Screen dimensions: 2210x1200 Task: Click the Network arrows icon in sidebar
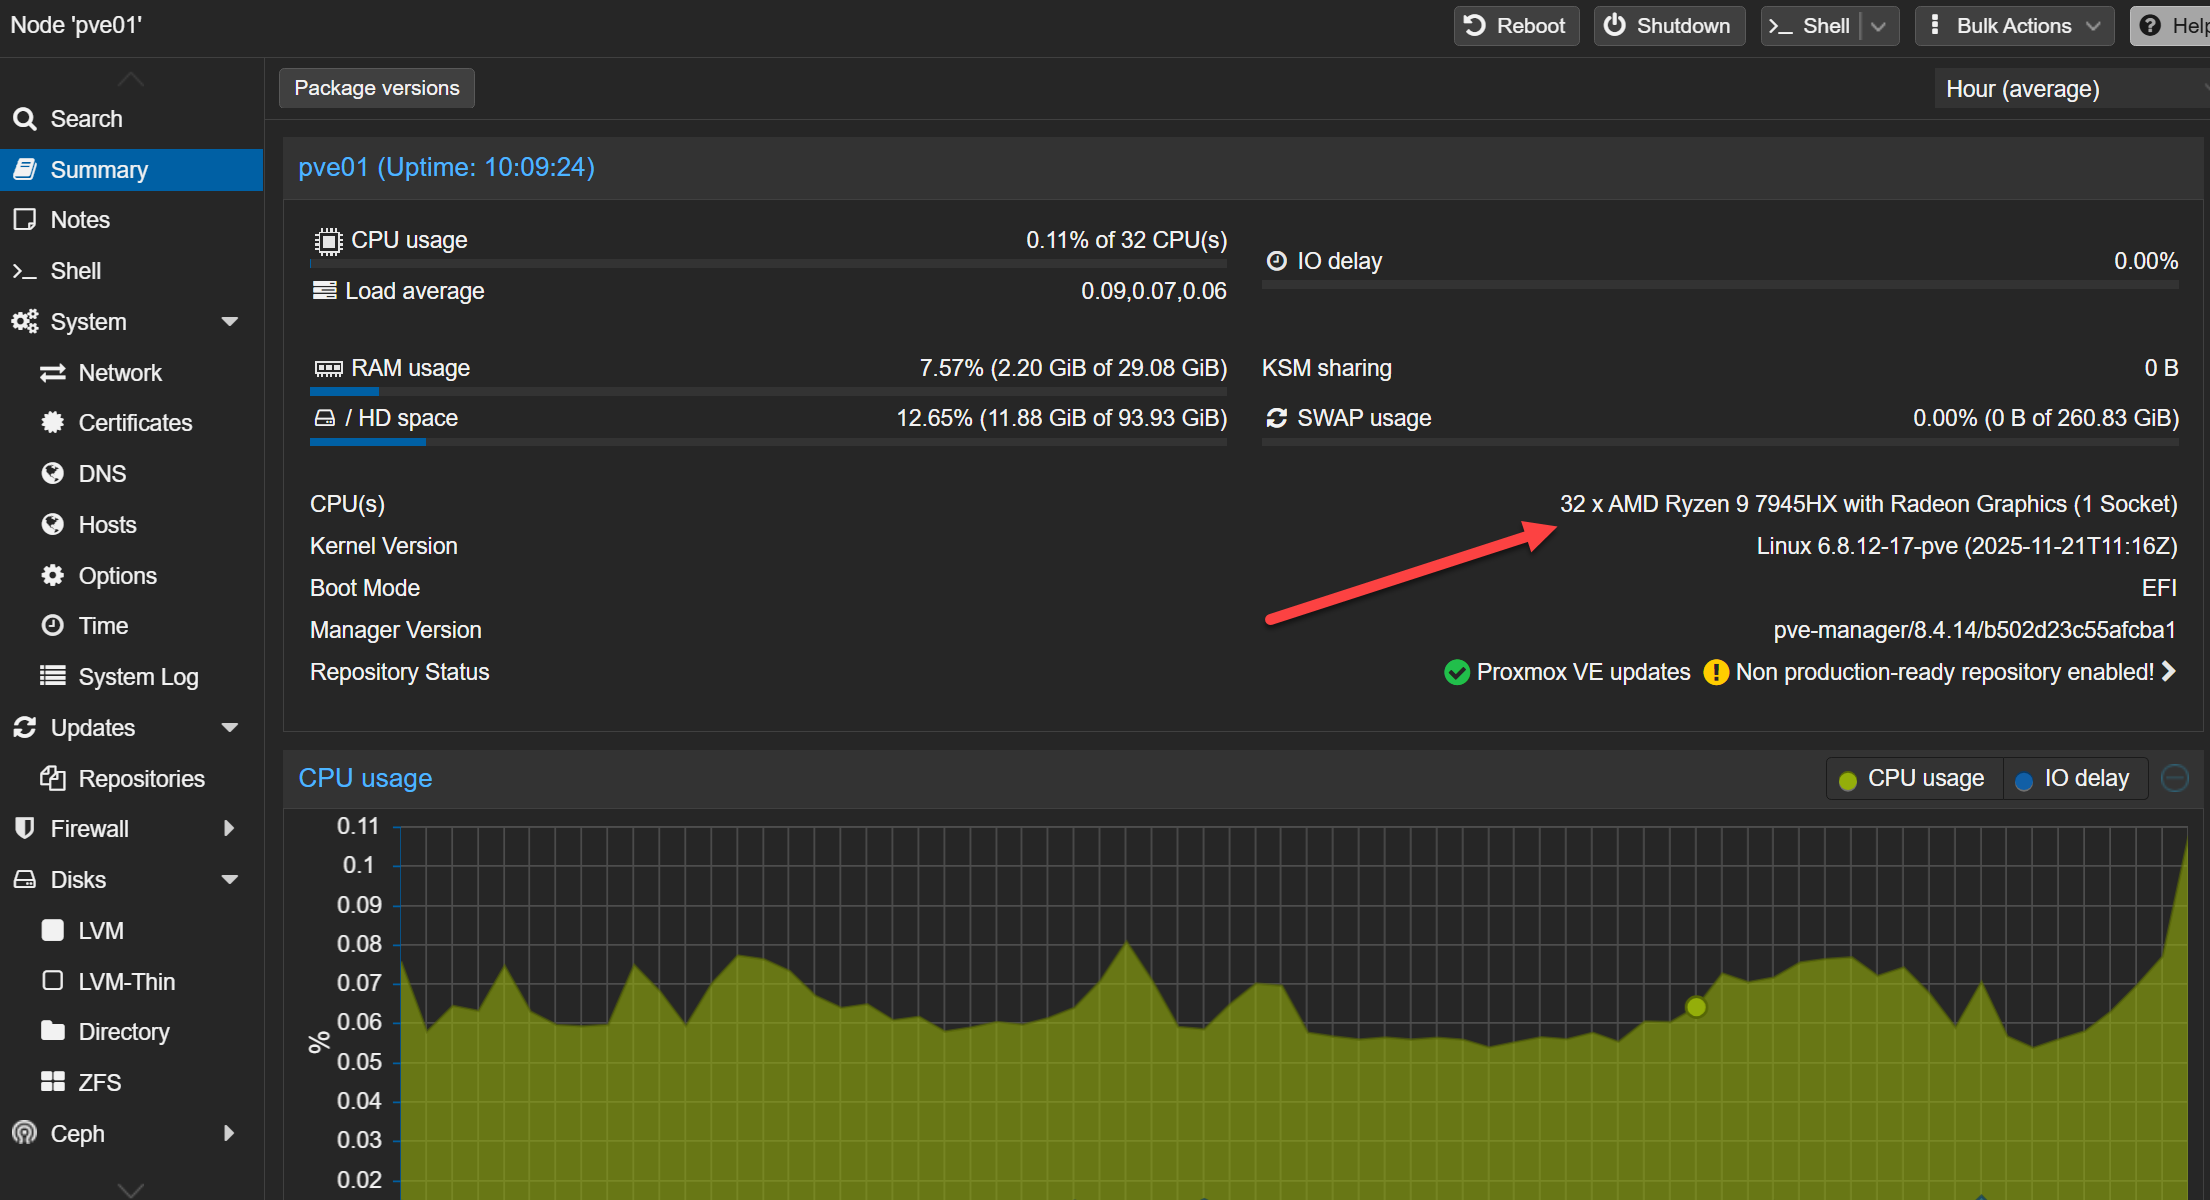[x=52, y=373]
